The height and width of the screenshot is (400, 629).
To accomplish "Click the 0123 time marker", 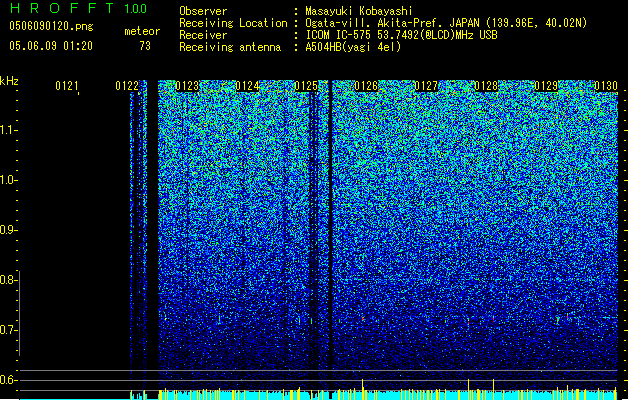I will click(187, 86).
